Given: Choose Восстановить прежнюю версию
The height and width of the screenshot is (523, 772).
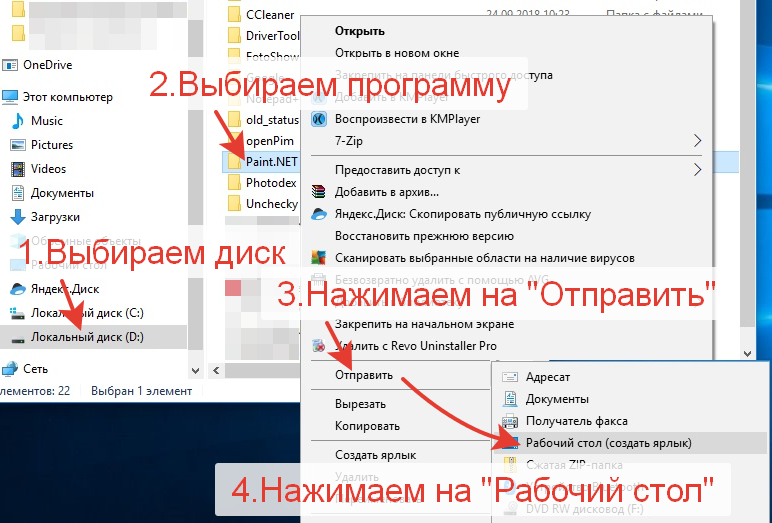Looking at the screenshot, I should (424, 236).
